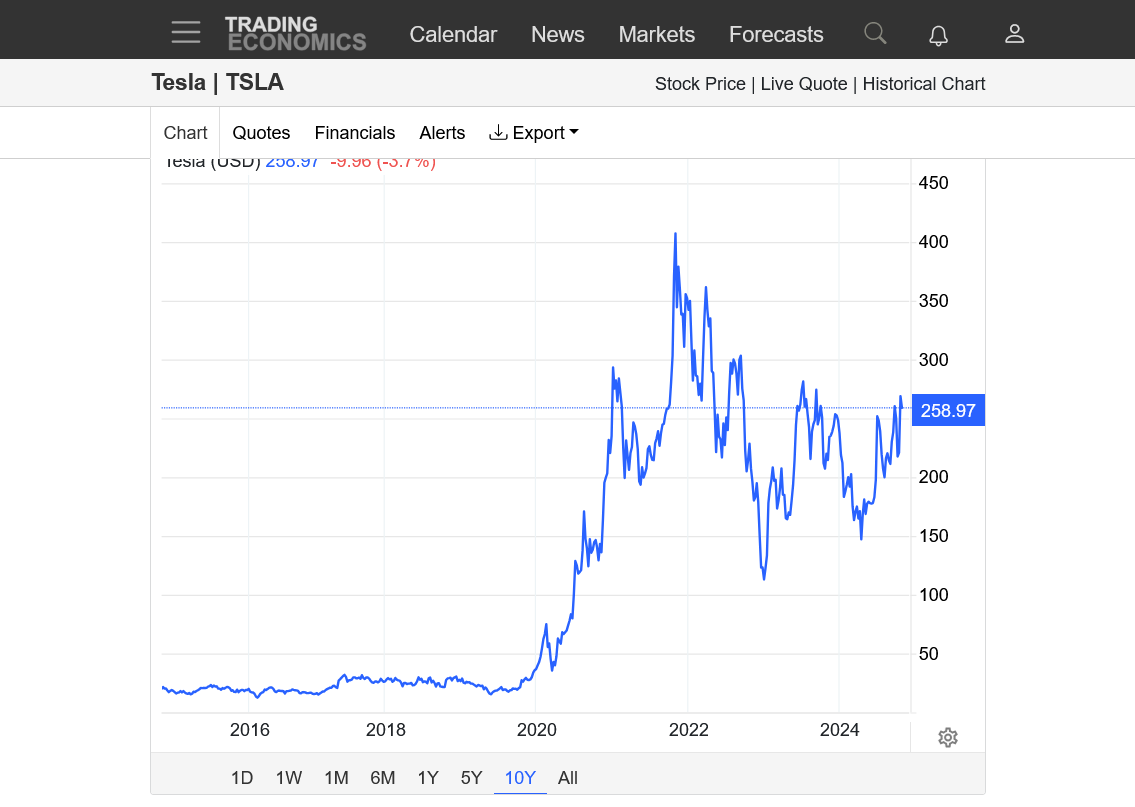This screenshot has height=807, width=1135.
Task: Open the hamburger navigation menu
Action: click(186, 33)
